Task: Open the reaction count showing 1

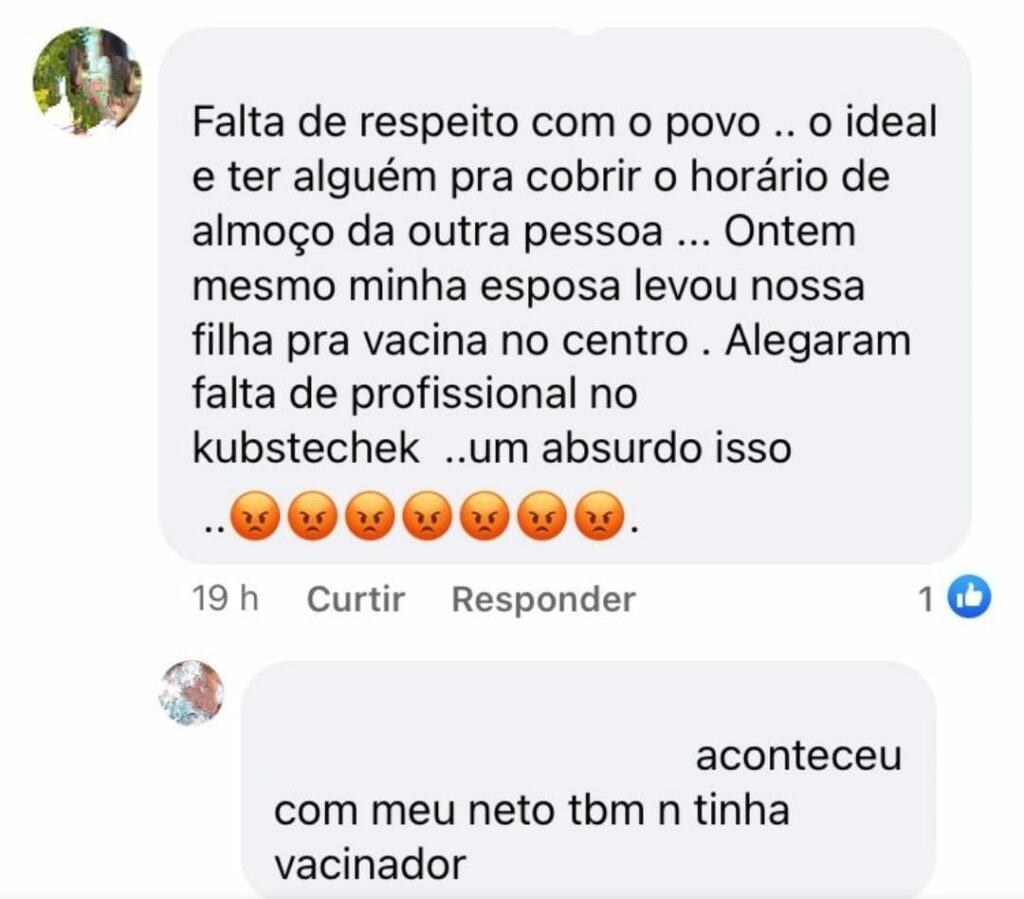Action: 925,599
